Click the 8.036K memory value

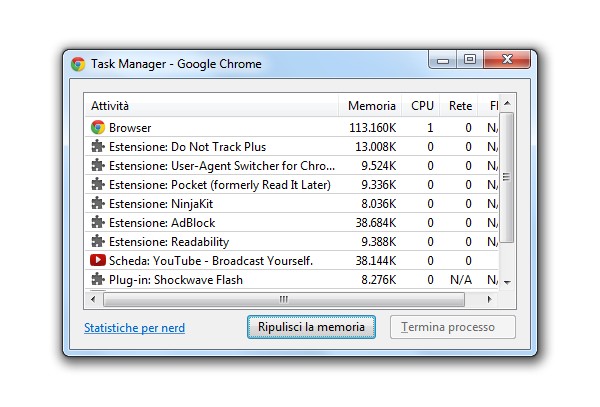pyautogui.click(x=379, y=204)
